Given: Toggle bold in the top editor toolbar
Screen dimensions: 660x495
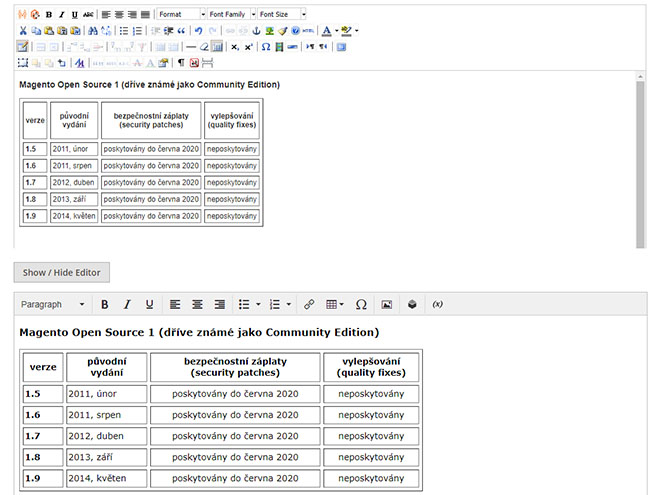Looking at the screenshot, I should pyautogui.click(x=49, y=14).
